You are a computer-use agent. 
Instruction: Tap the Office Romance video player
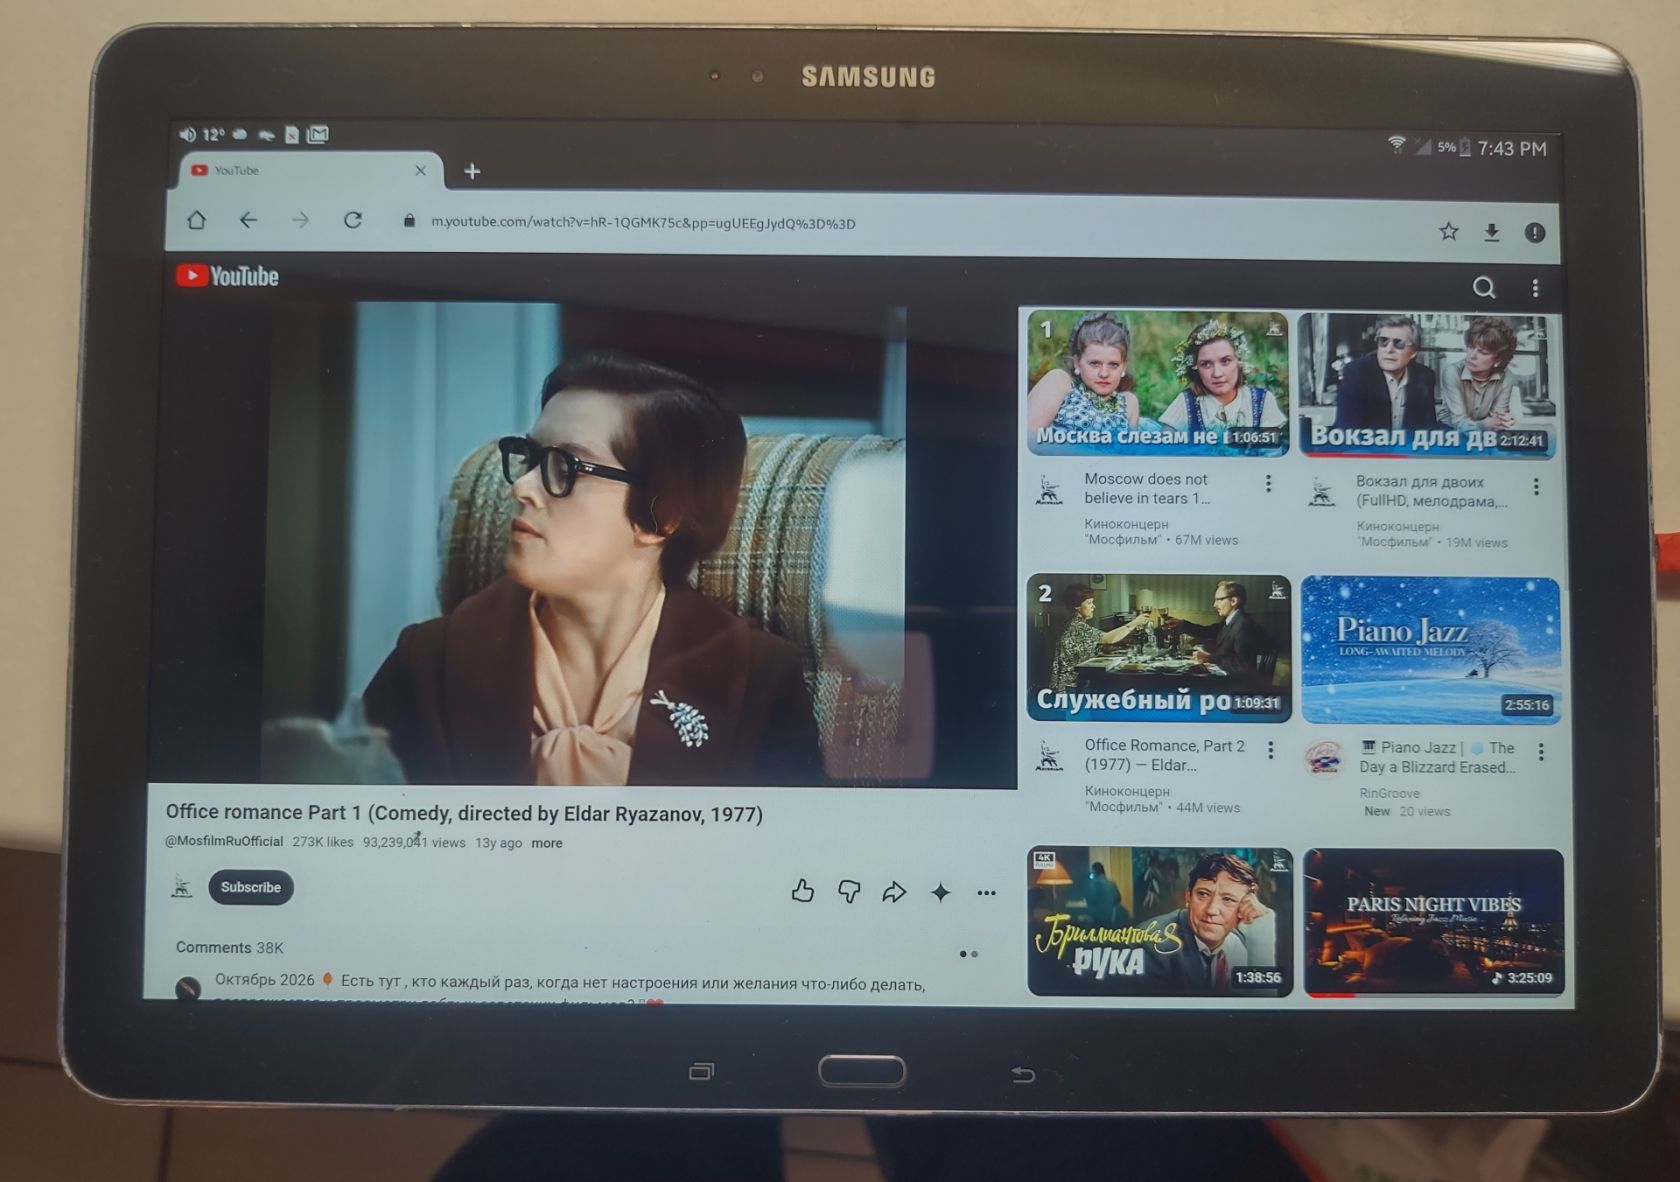582,544
